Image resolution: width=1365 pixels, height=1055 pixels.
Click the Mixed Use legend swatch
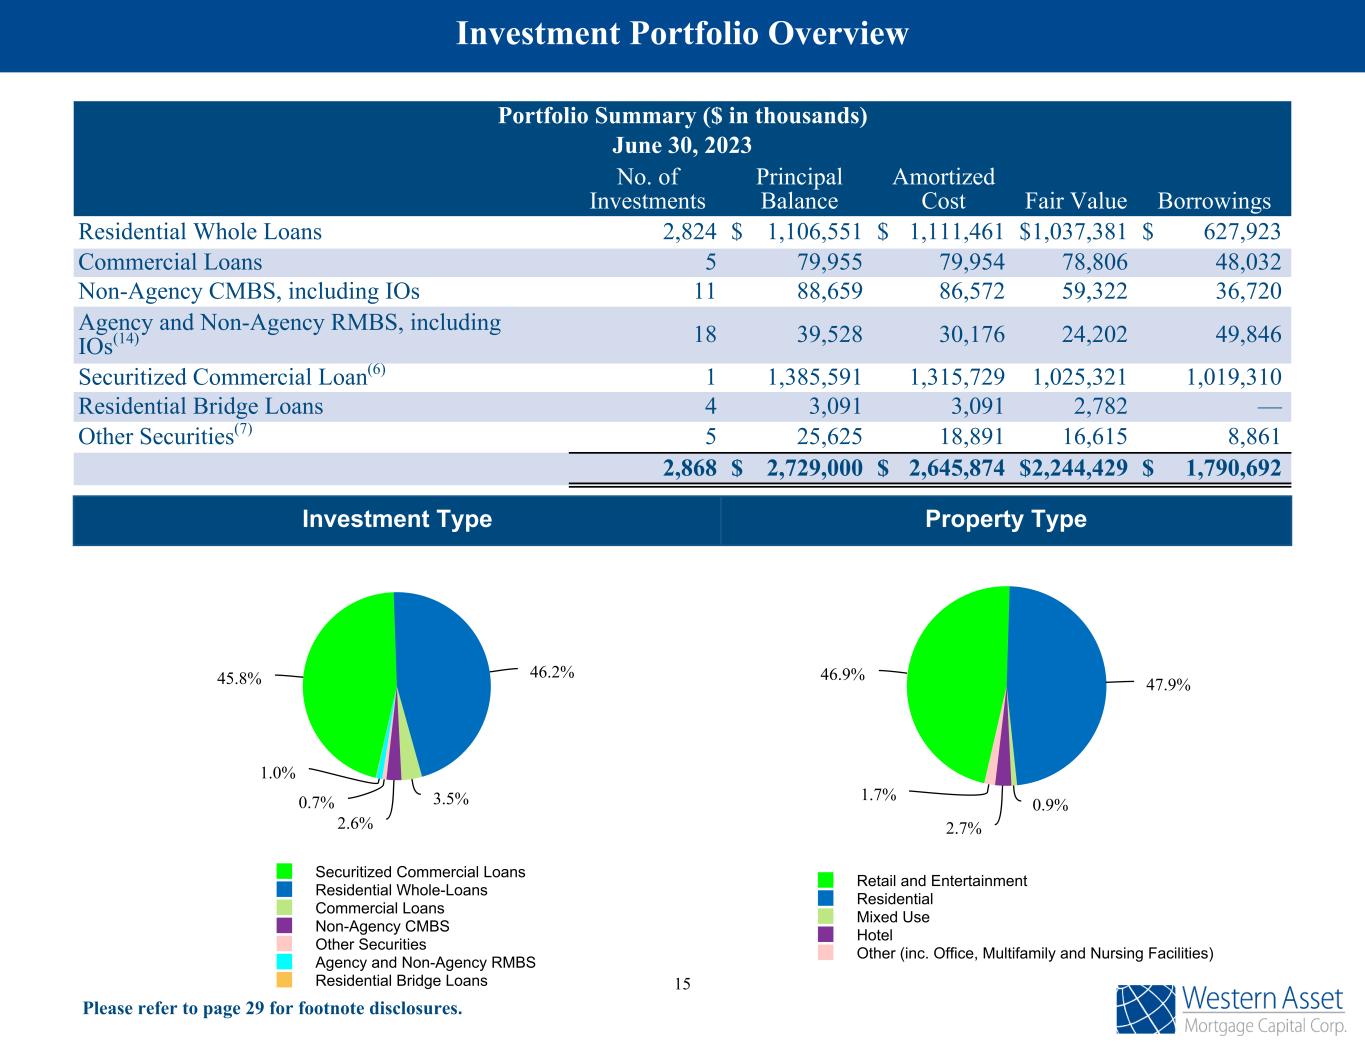click(x=826, y=917)
